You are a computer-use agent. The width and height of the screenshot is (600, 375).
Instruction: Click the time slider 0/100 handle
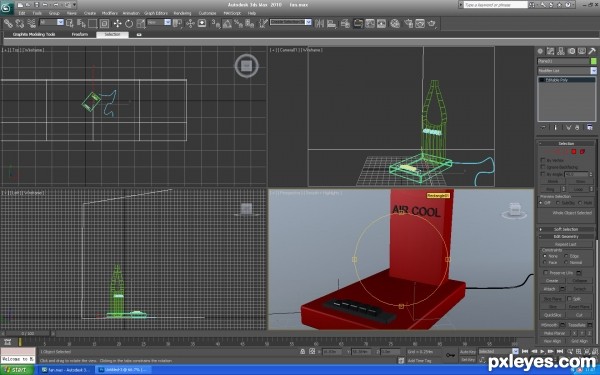[28, 334]
